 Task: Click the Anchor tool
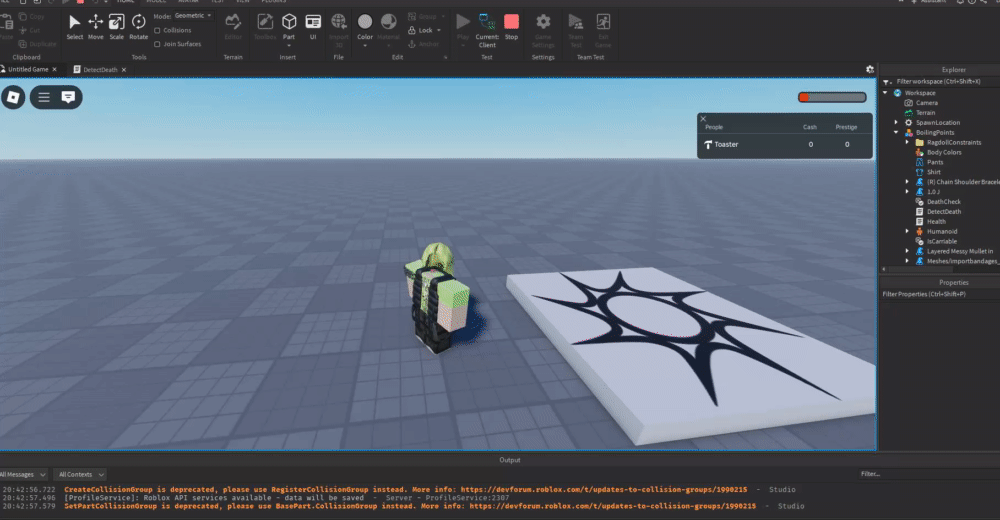click(423, 44)
